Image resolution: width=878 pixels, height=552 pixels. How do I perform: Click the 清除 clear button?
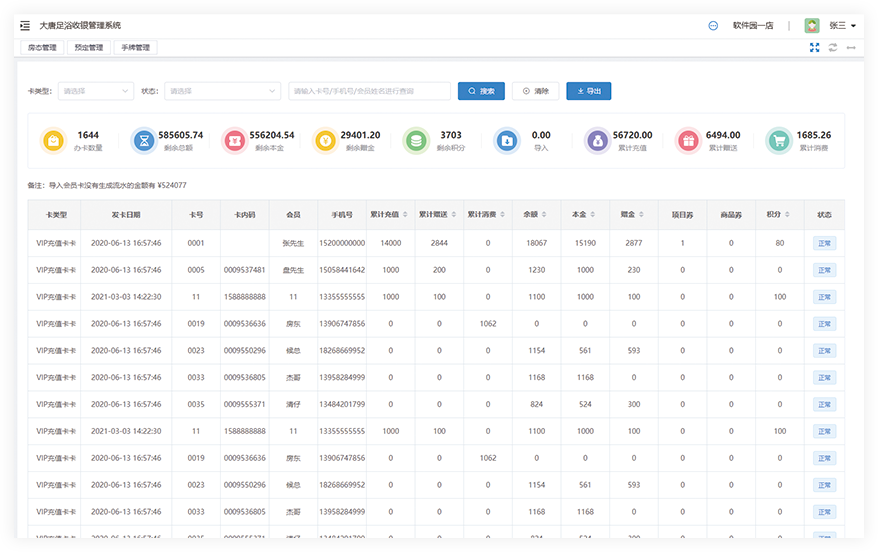(535, 91)
